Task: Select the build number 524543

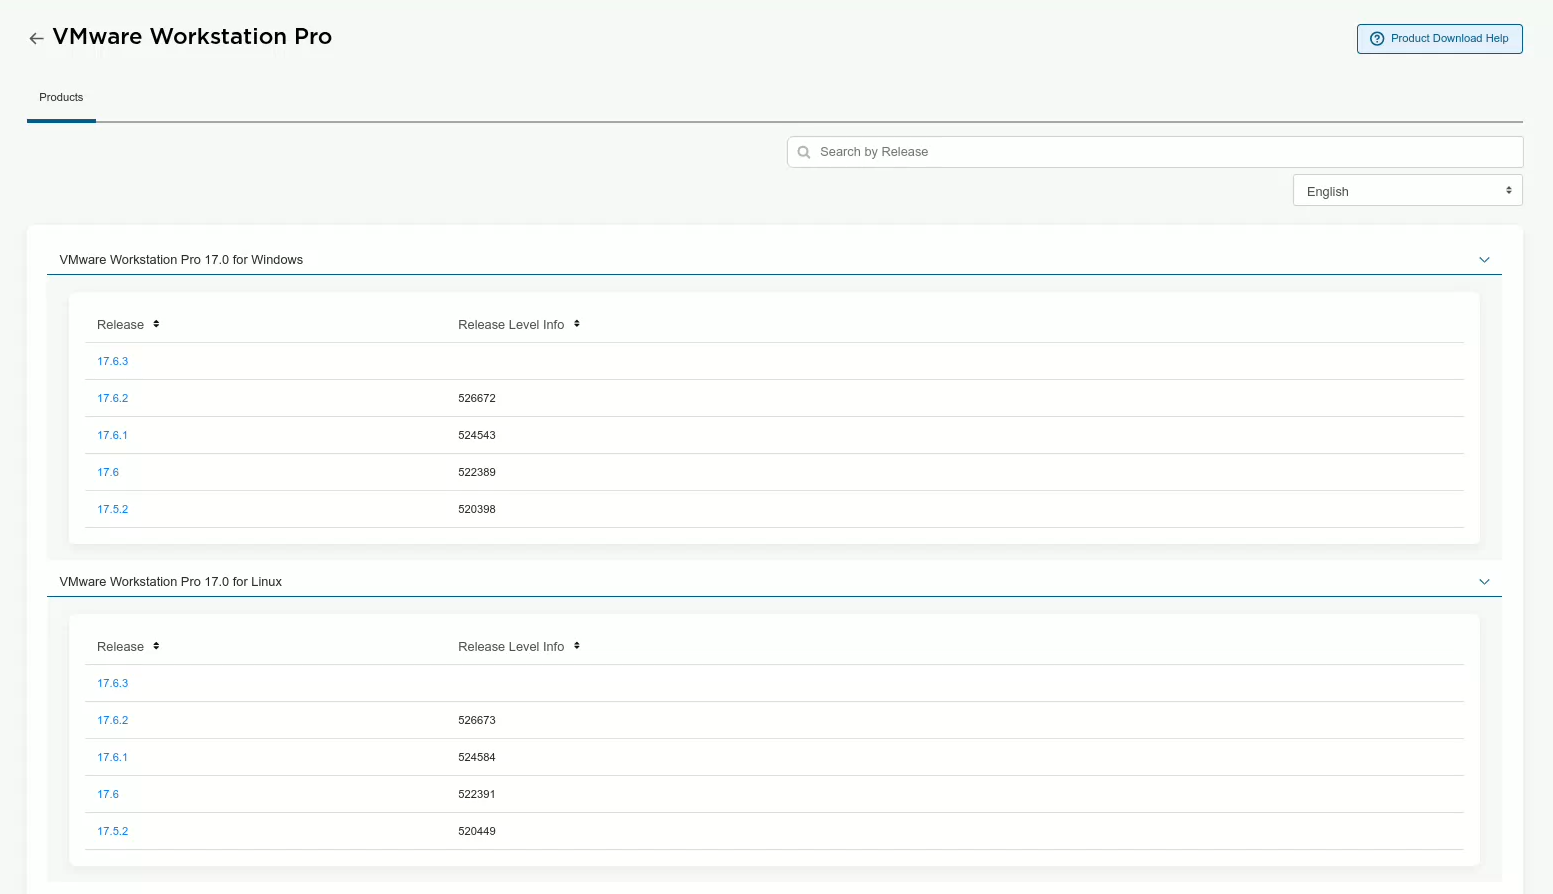Action: (477, 435)
